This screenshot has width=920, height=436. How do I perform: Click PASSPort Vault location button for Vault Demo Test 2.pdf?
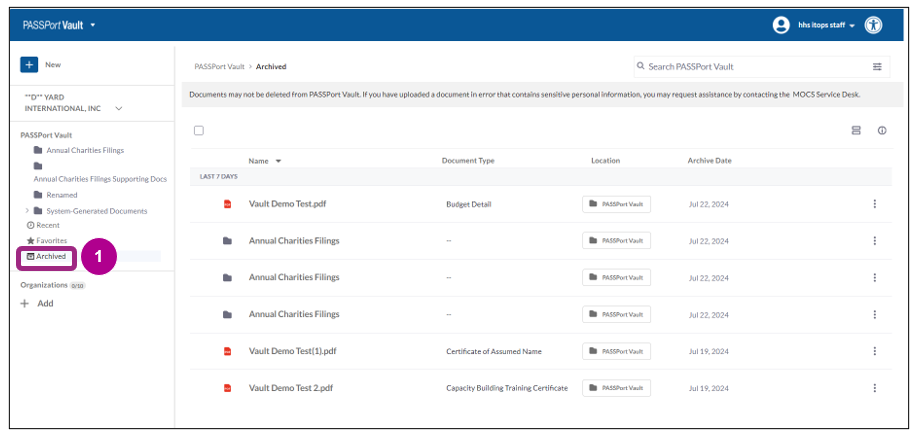[x=616, y=388]
